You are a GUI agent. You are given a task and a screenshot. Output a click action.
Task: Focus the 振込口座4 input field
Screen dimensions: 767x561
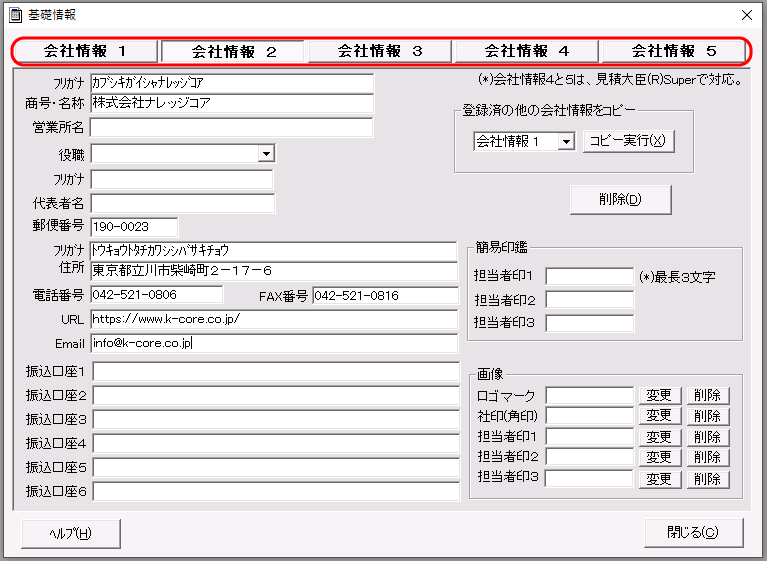(x=276, y=444)
